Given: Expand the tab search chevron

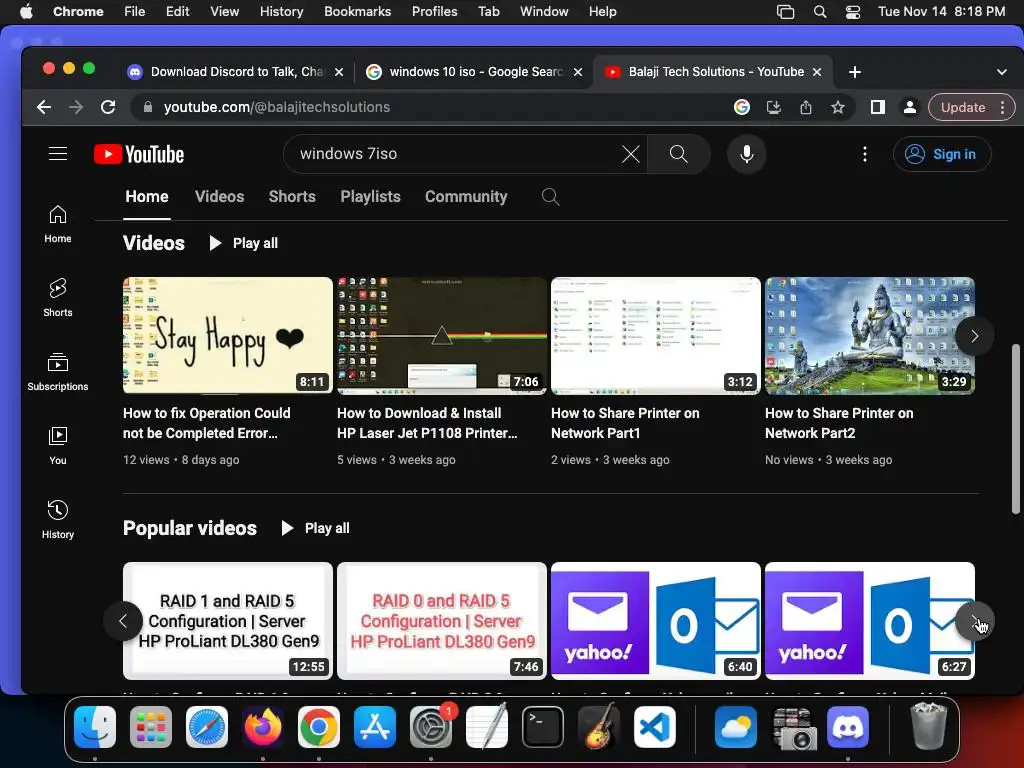Looking at the screenshot, I should [1002, 72].
